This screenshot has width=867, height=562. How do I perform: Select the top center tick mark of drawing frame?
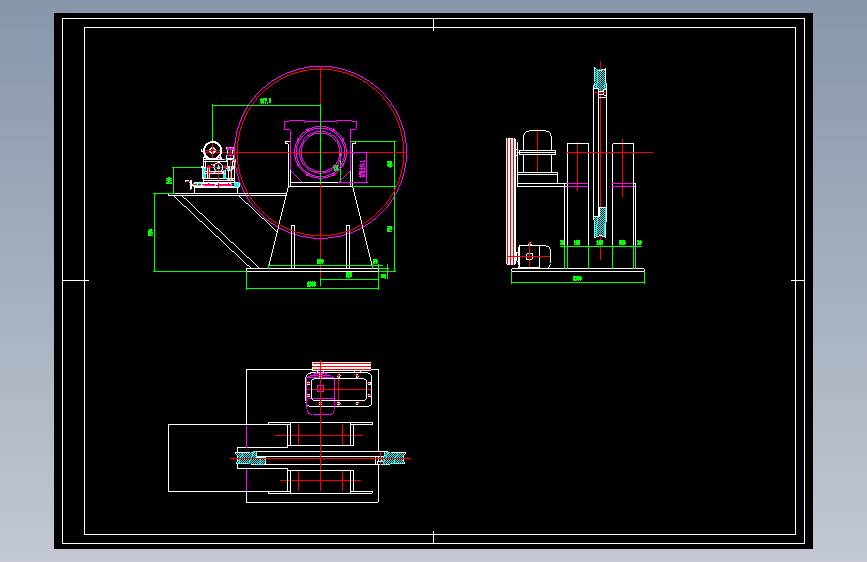tap(434, 25)
